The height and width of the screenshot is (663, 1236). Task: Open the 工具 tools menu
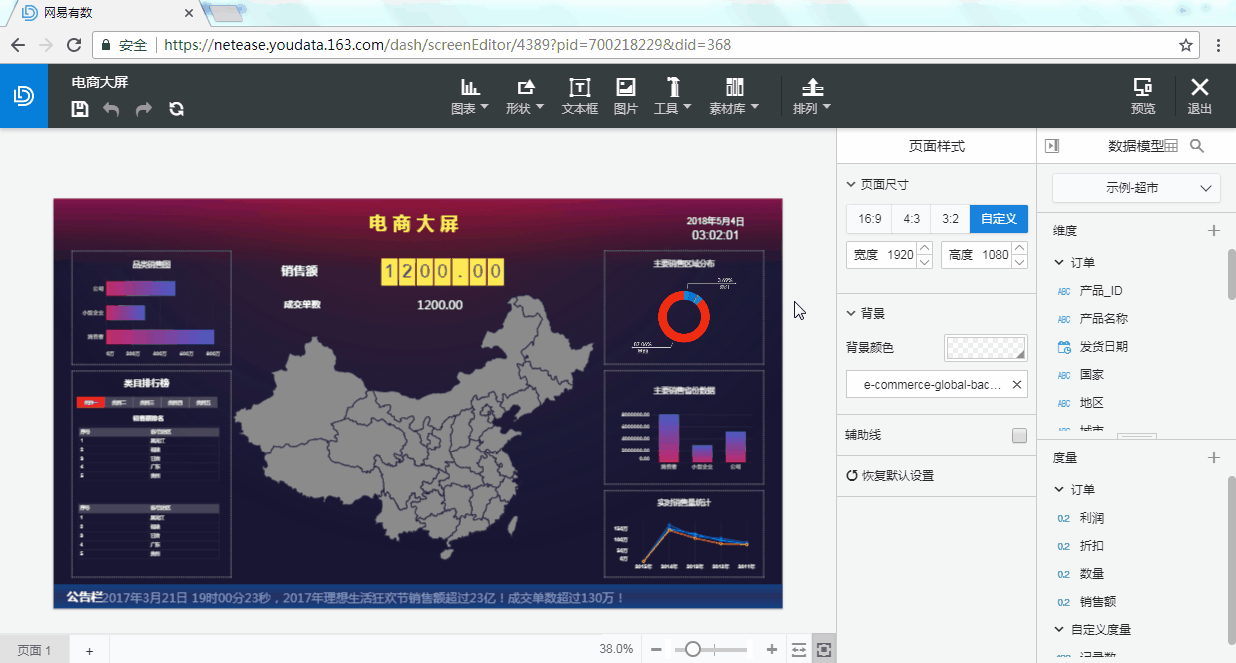(672, 96)
